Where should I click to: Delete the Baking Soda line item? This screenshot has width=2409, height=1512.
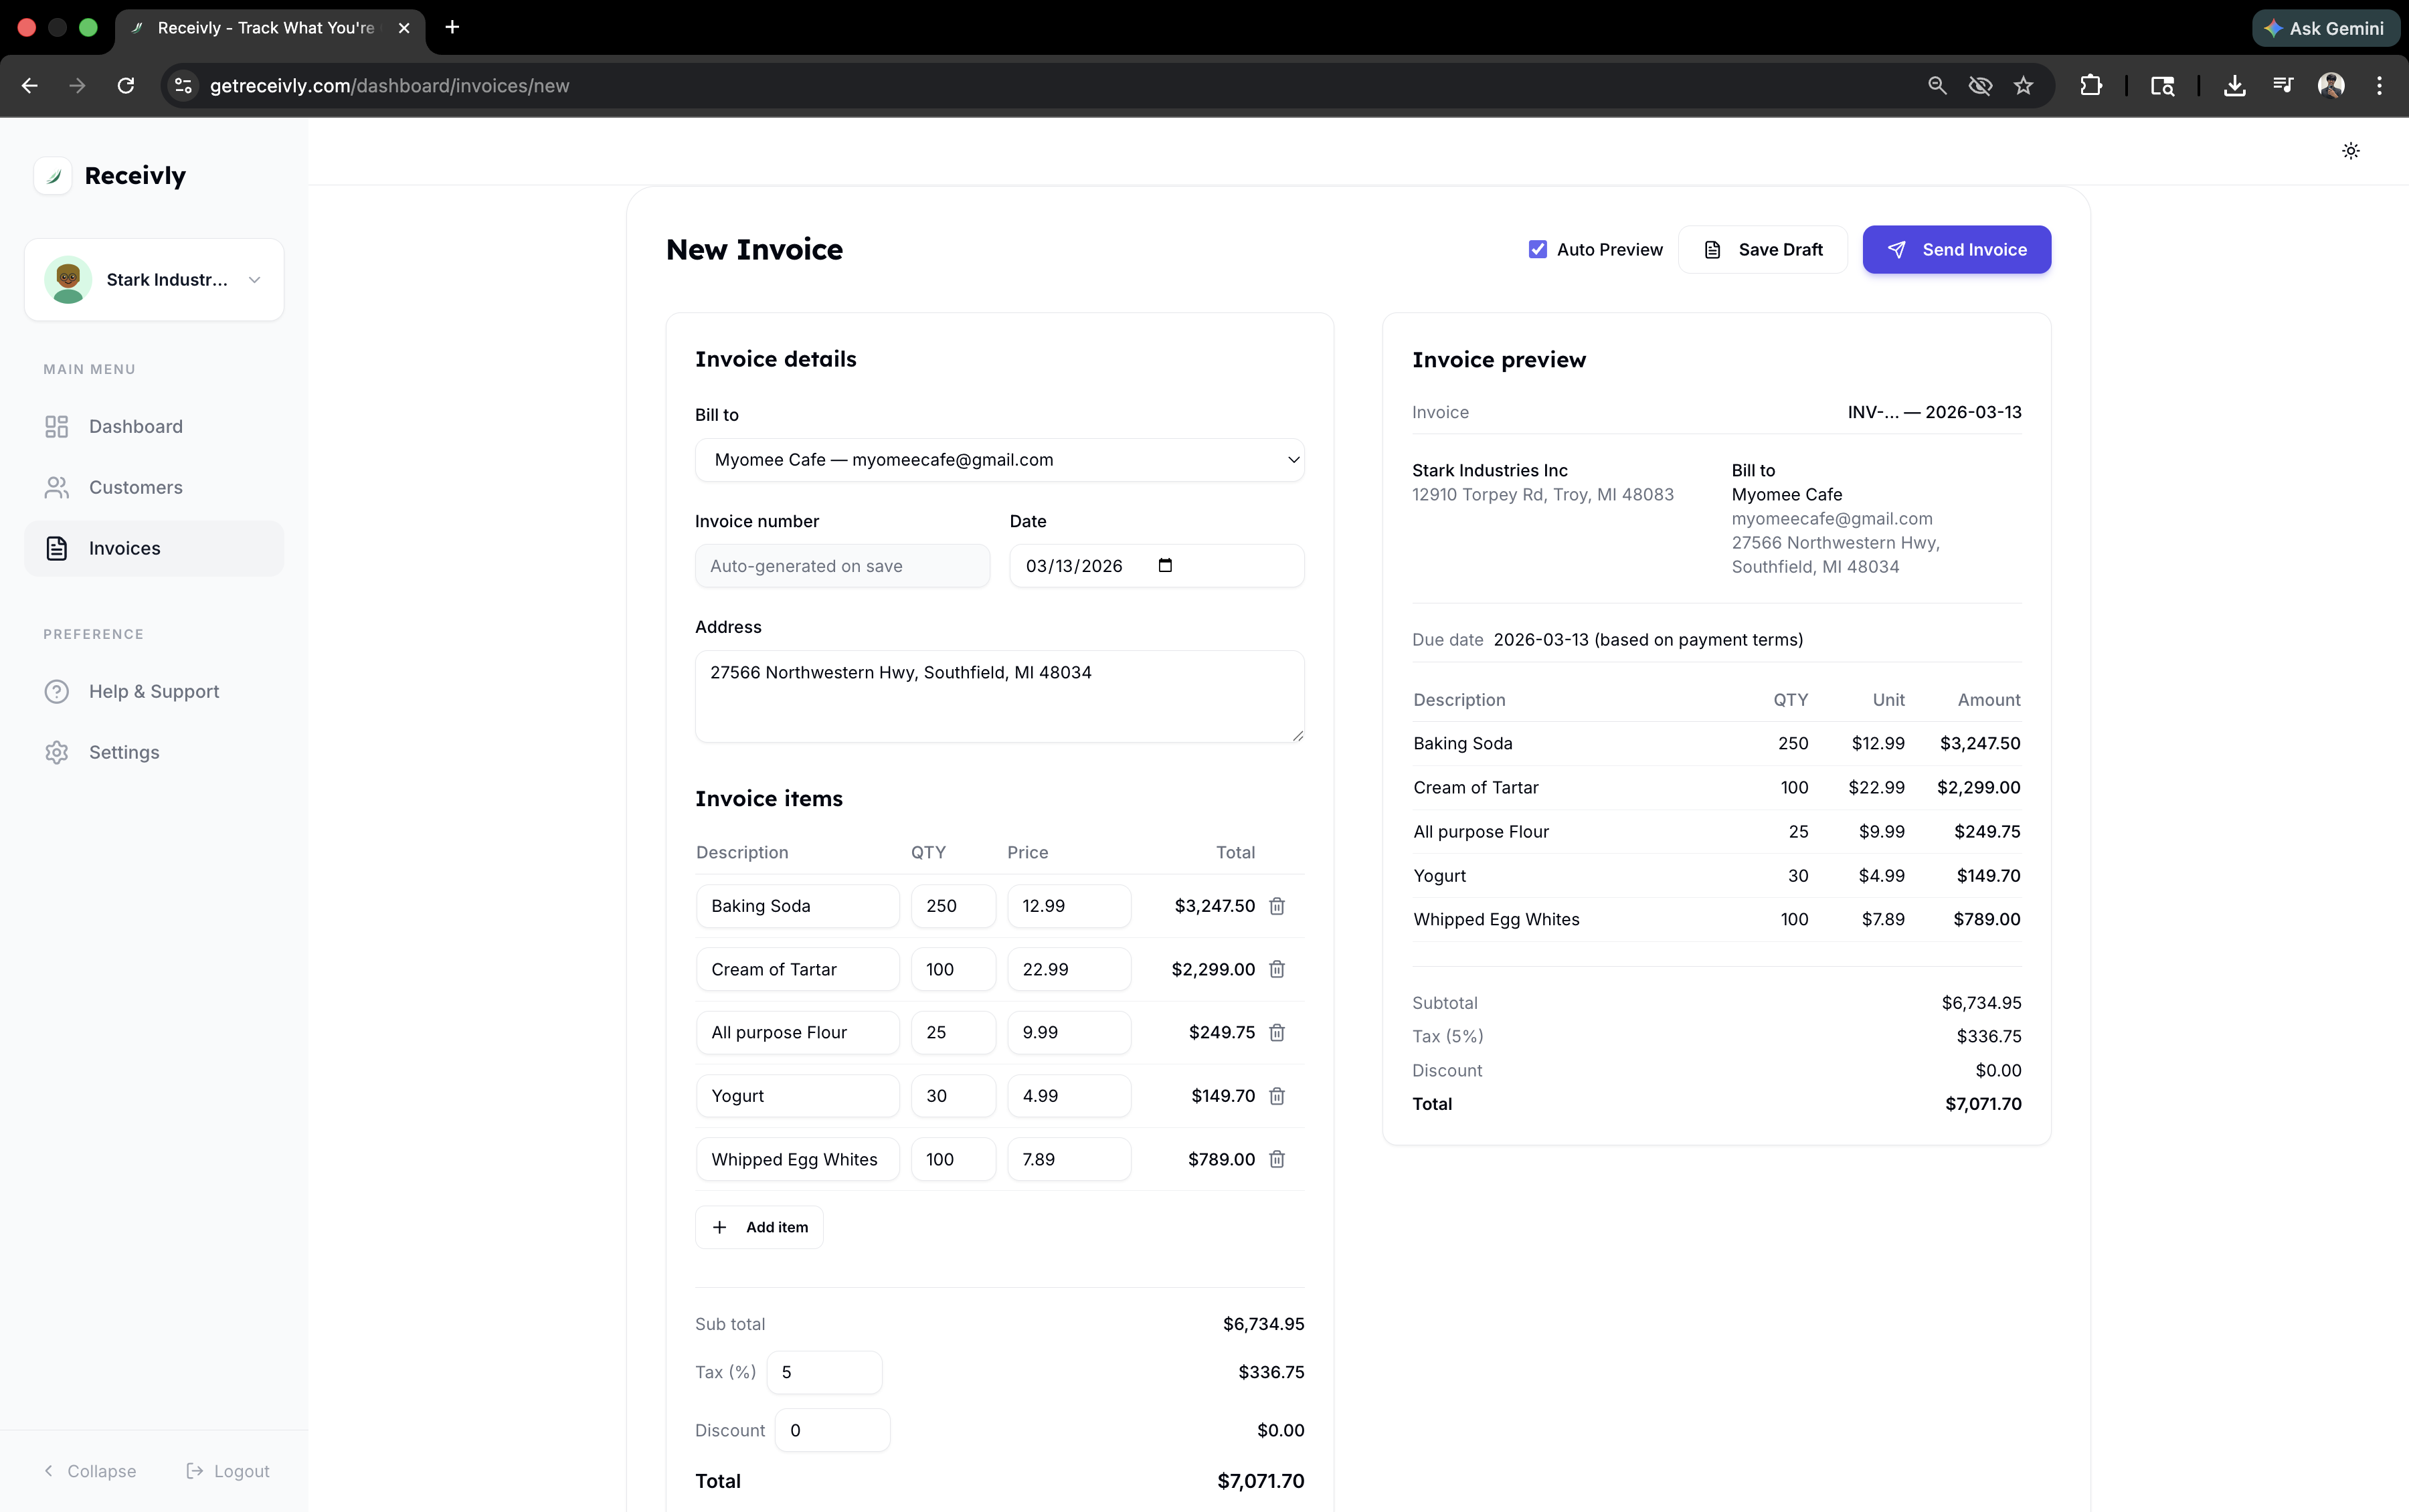pos(1277,906)
